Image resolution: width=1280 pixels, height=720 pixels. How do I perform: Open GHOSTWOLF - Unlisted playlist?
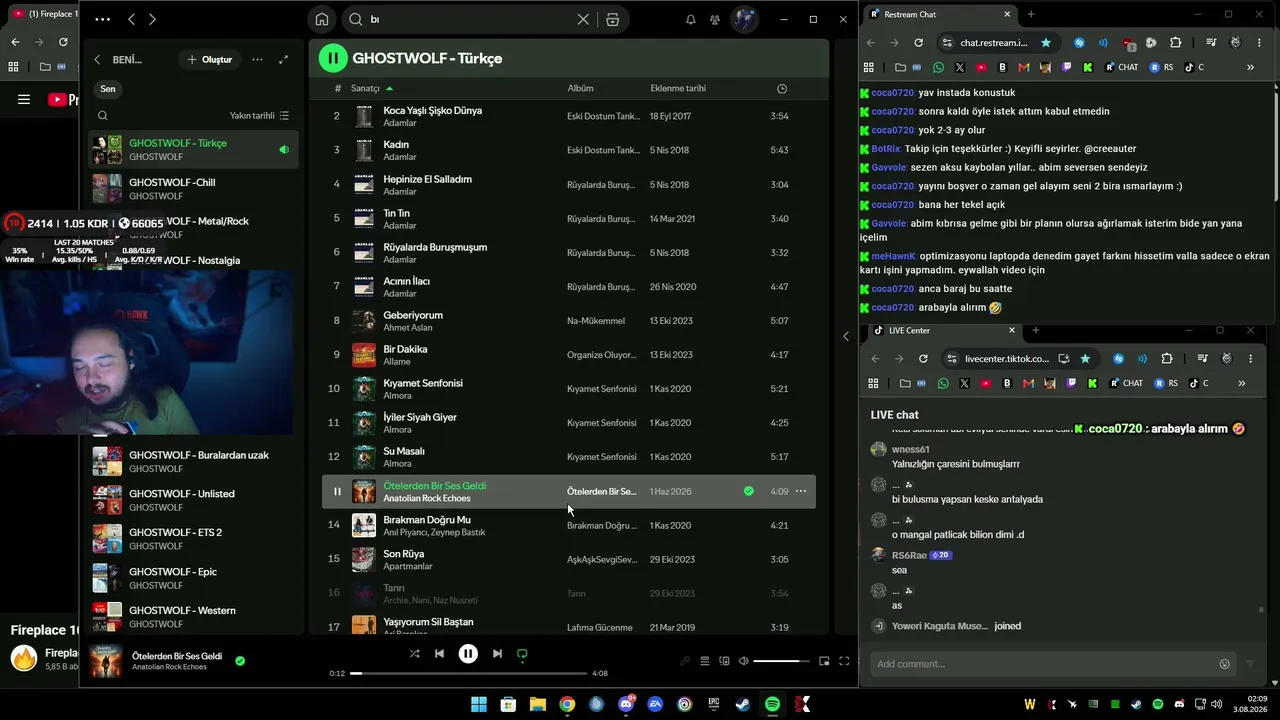click(195, 500)
